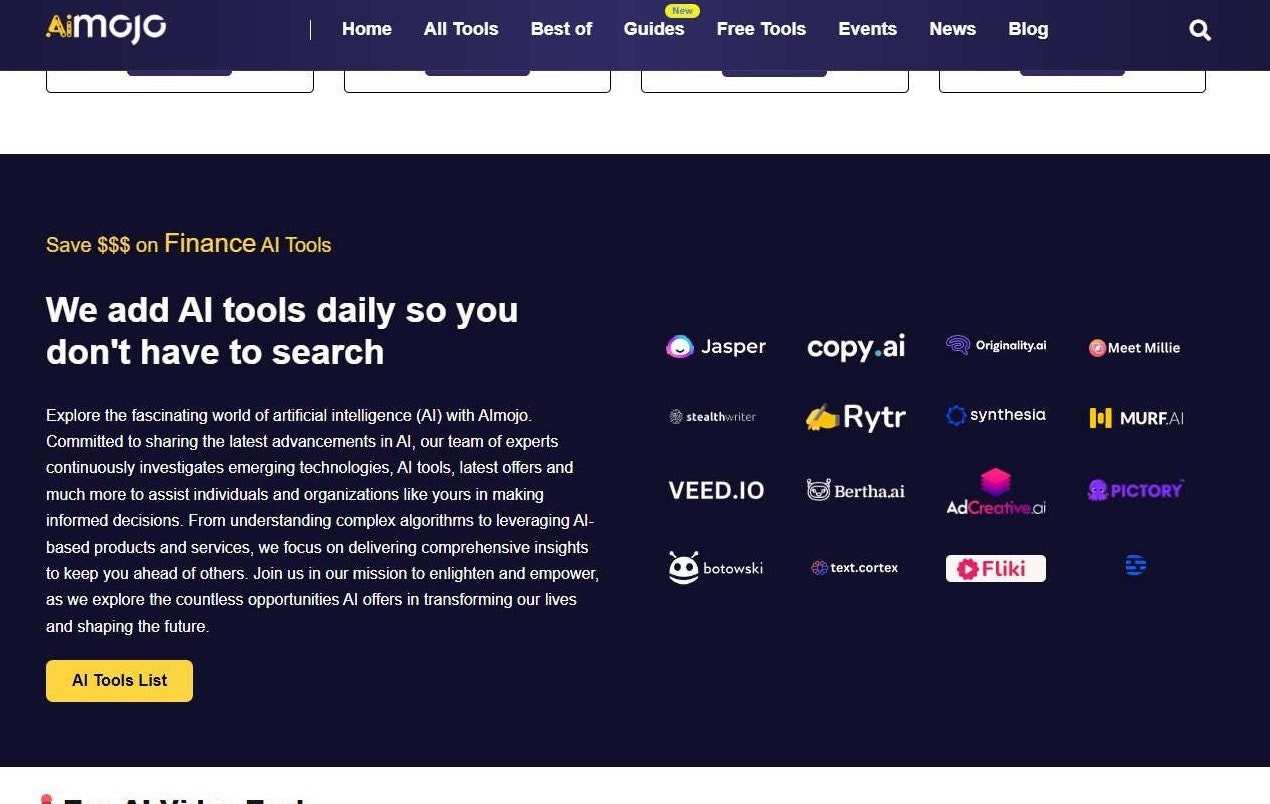Open the All Tools menu
1270x804 pixels.
[461, 29]
